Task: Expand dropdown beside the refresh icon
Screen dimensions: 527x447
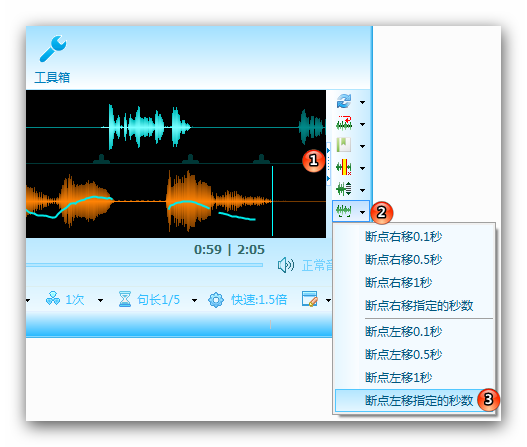Action: (362, 103)
